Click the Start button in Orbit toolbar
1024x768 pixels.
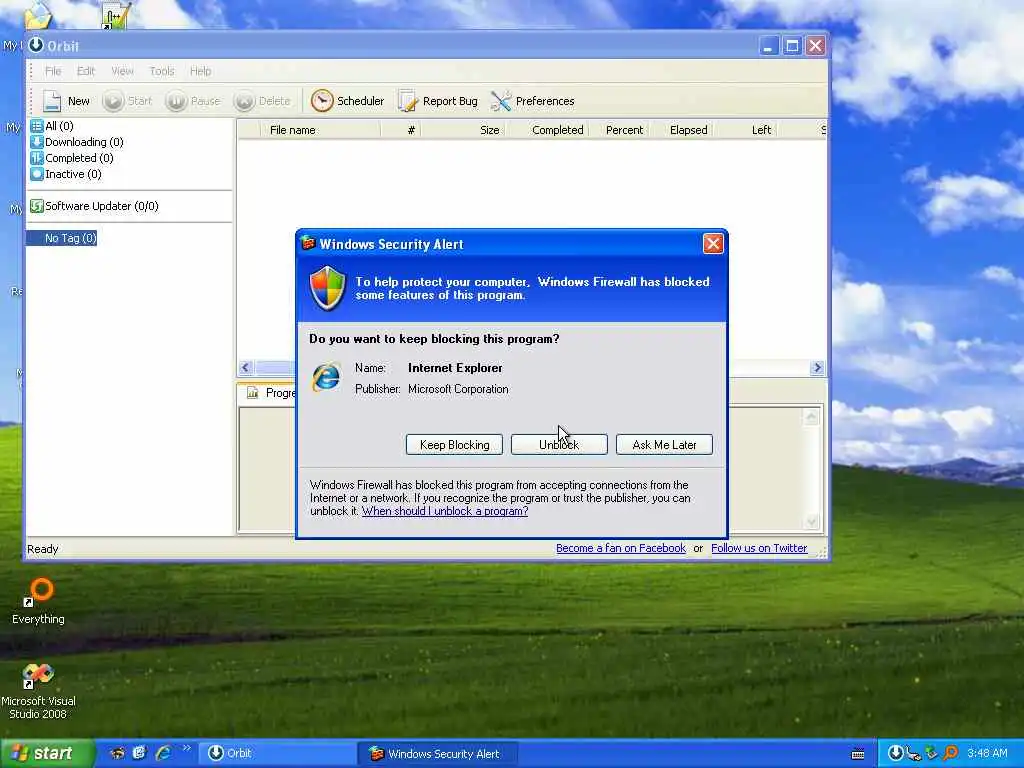128,101
